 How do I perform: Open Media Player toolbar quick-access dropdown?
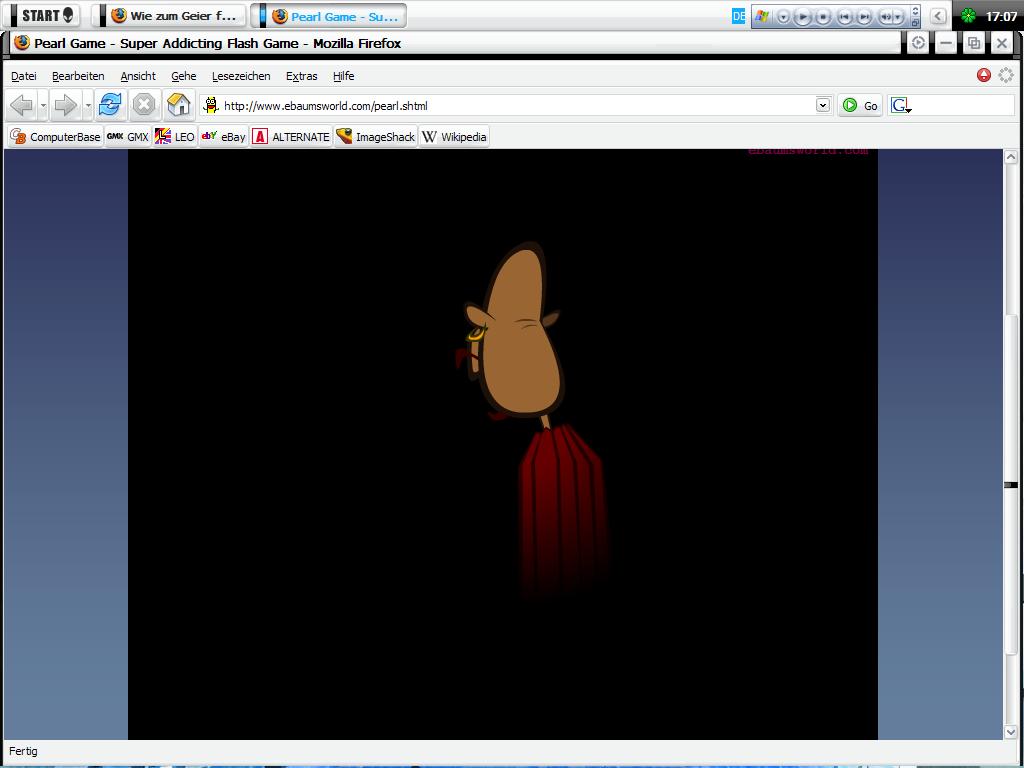pos(783,17)
